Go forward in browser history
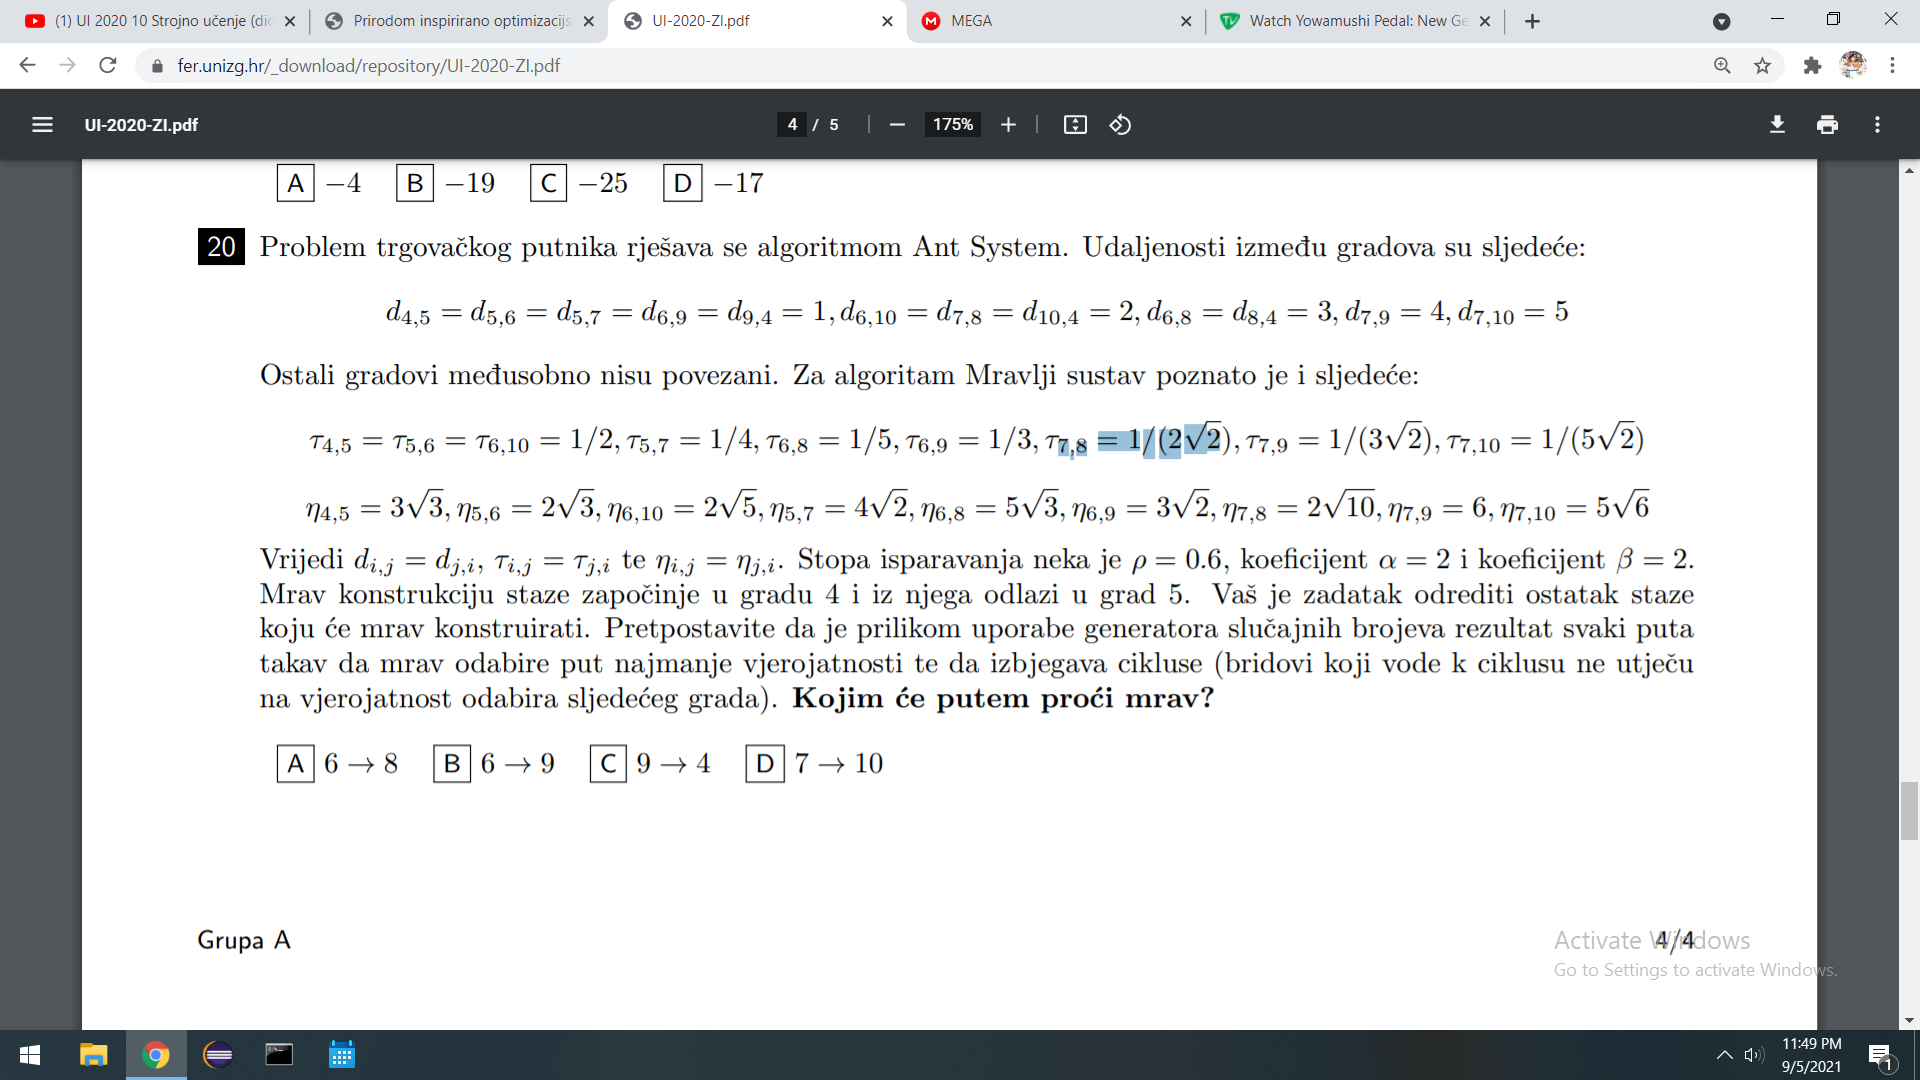1920x1080 pixels. click(x=67, y=65)
